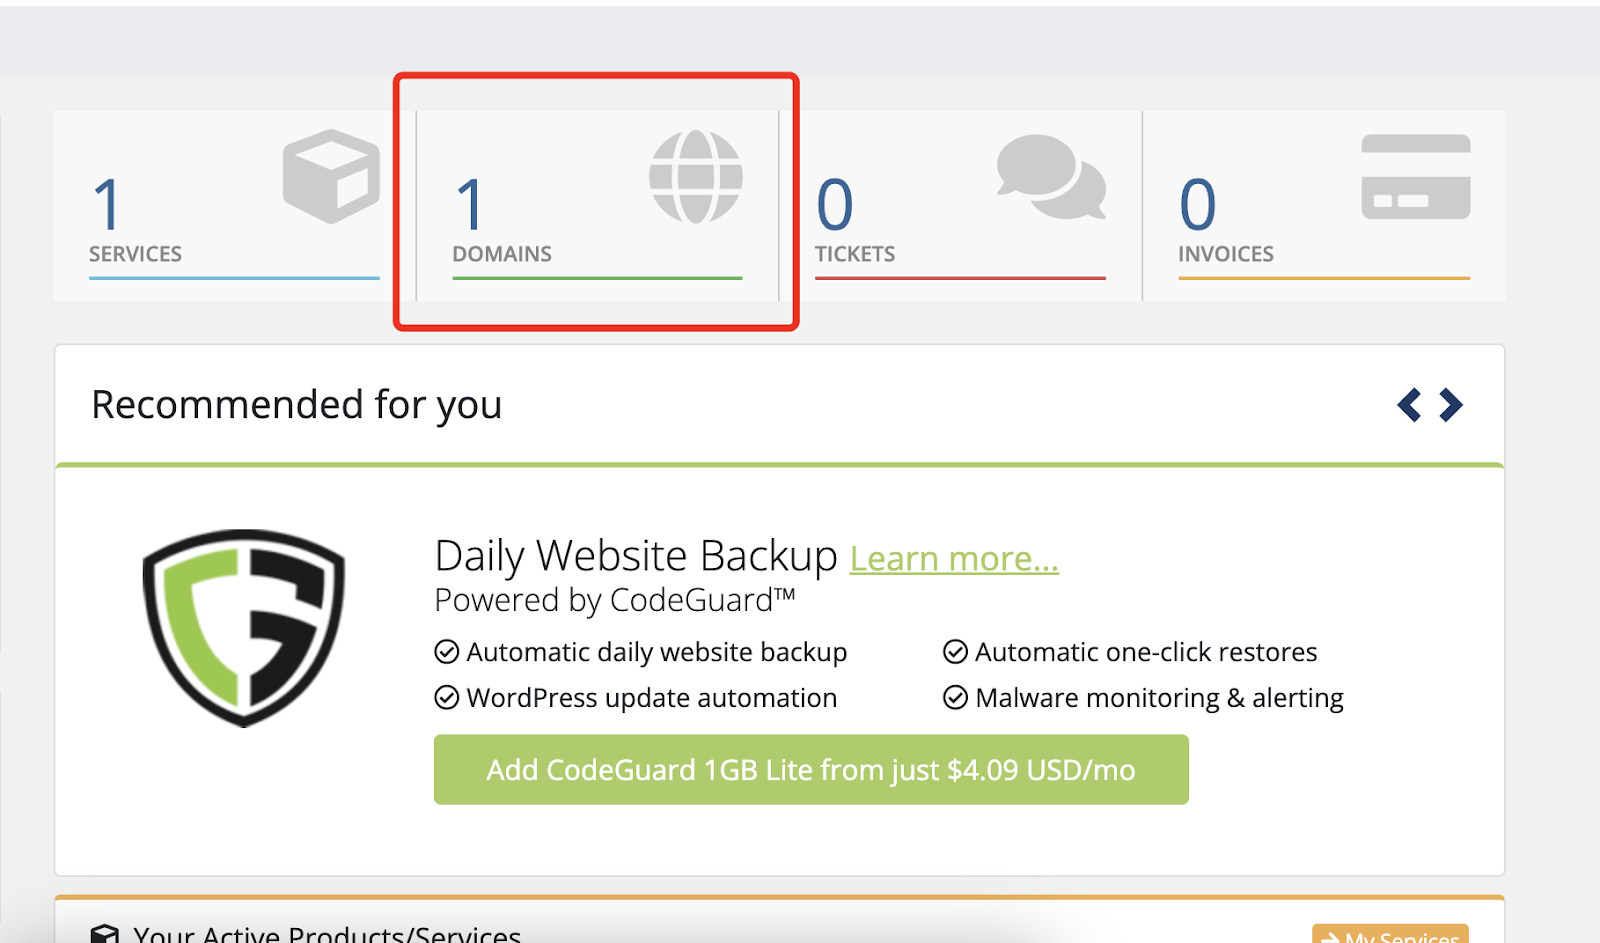Open the Learn more... link
Image resolution: width=1600 pixels, height=943 pixels.
[x=954, y=558]
